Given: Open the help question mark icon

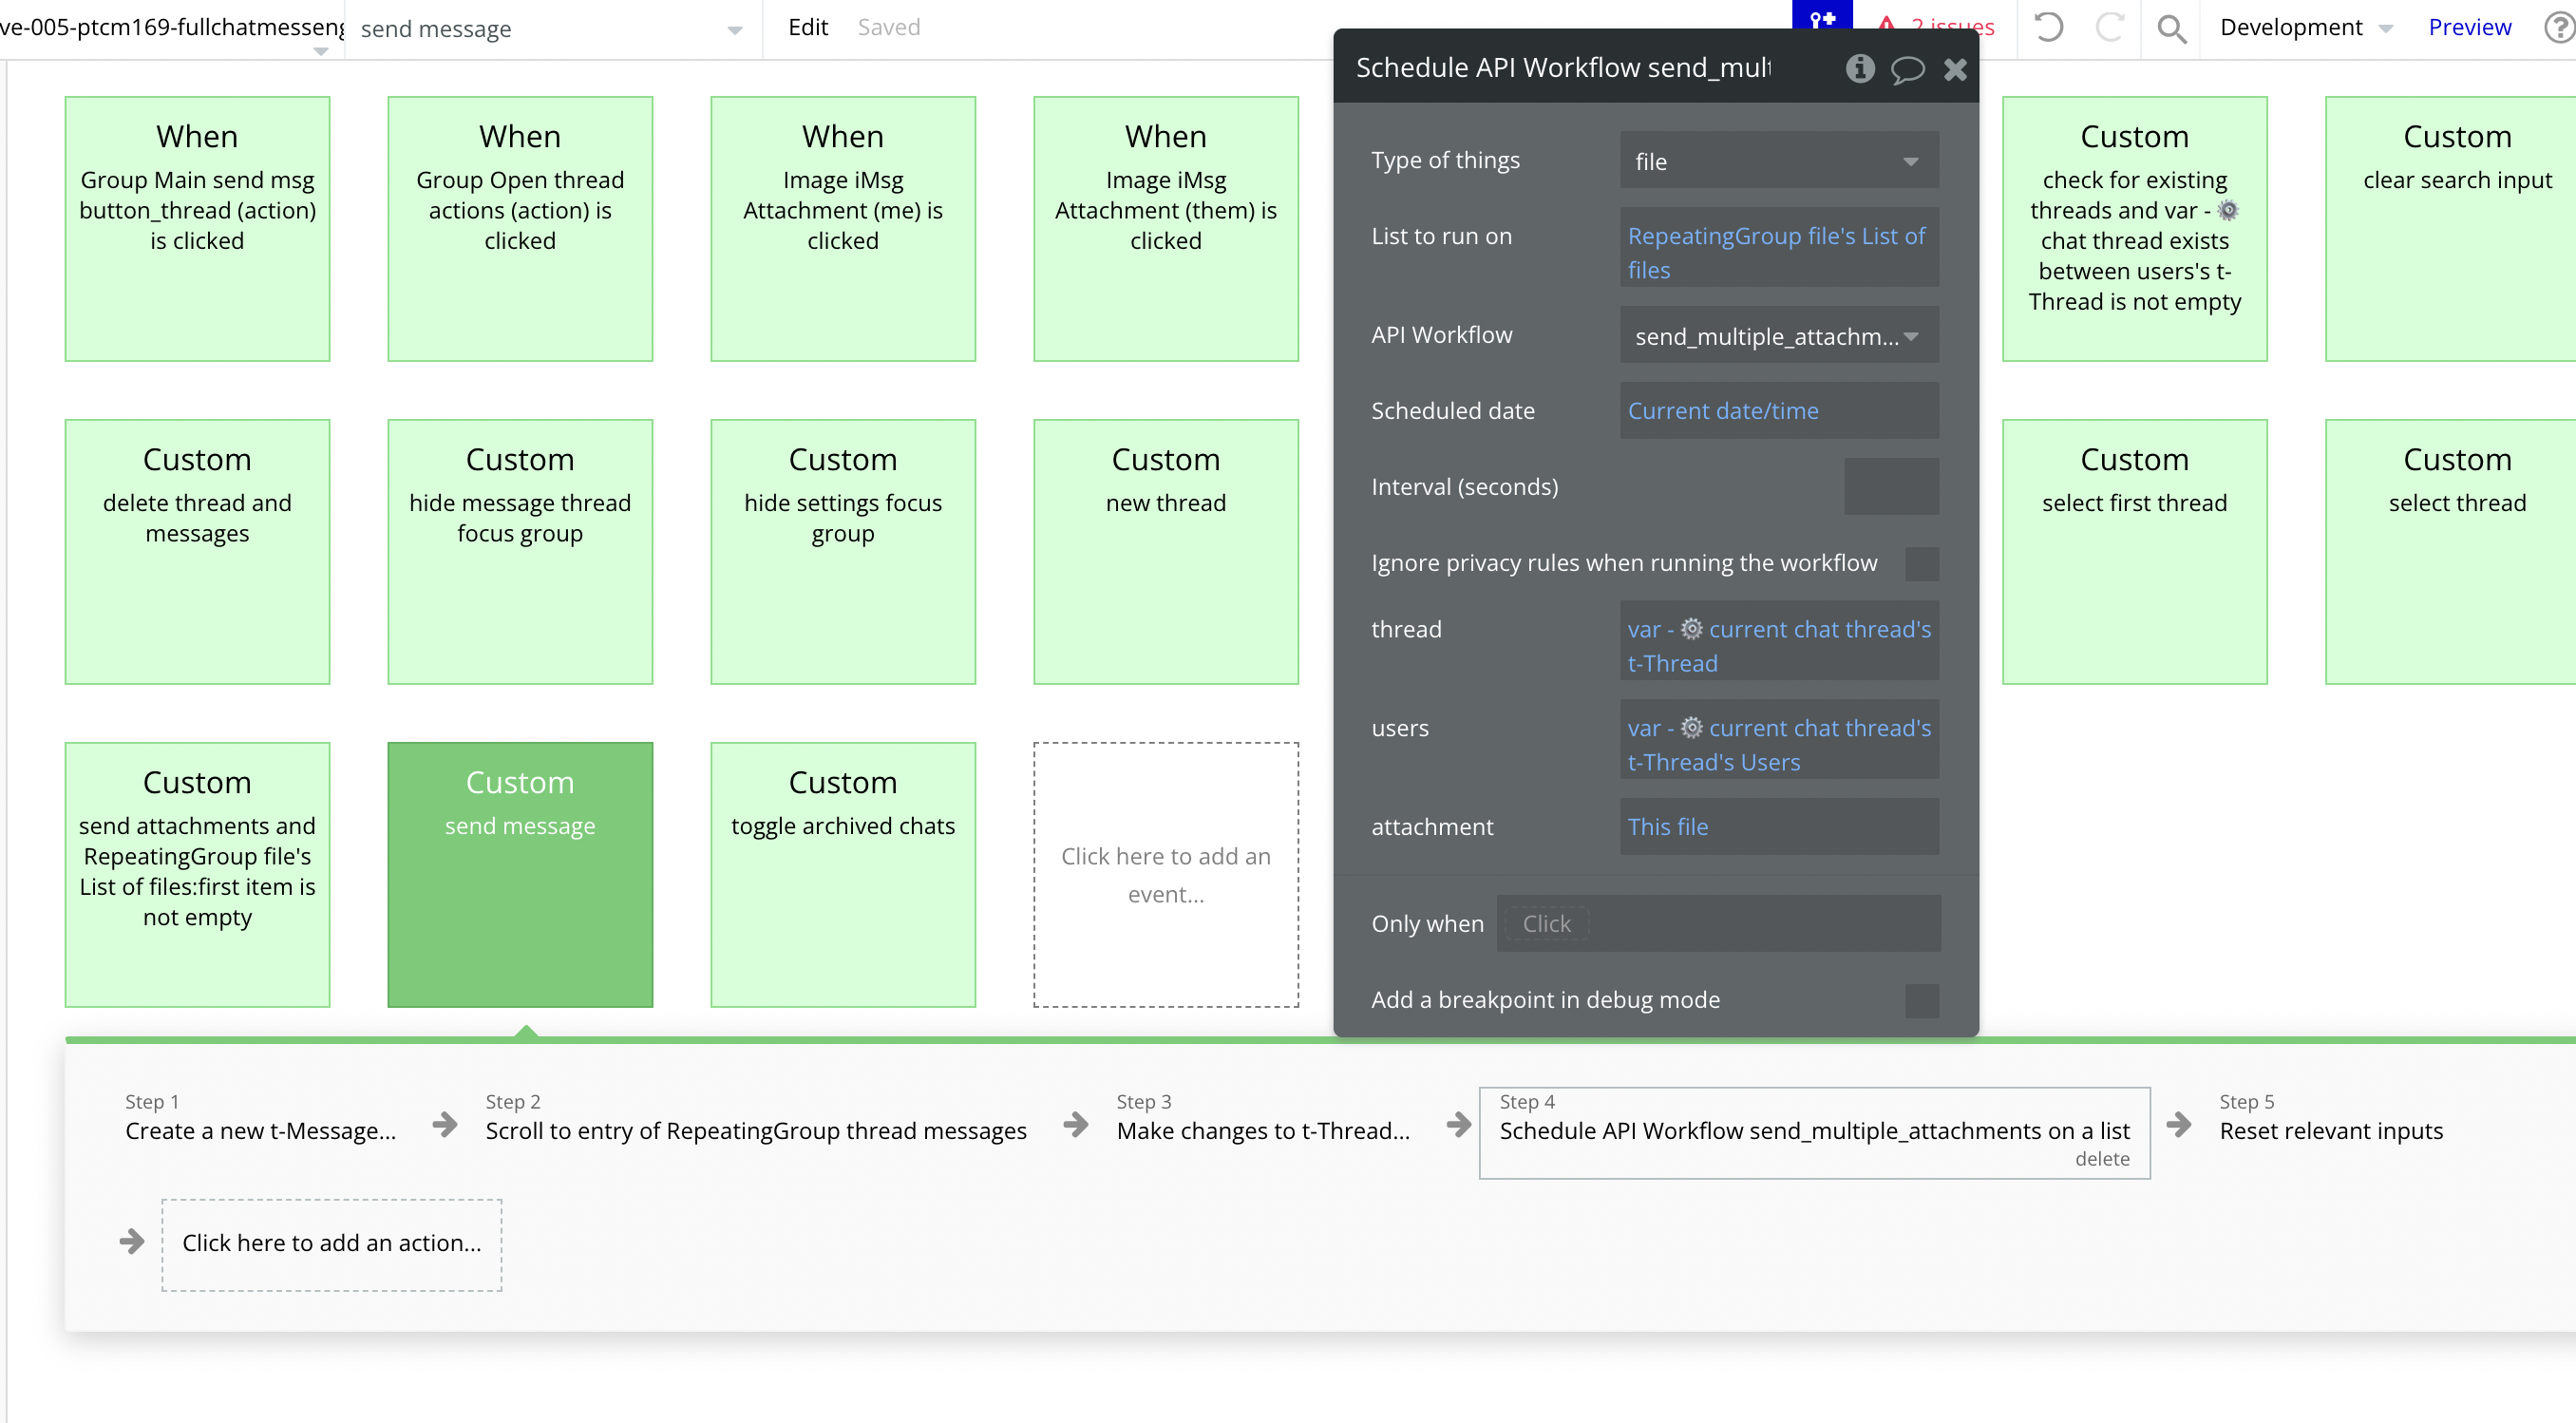Looking at the screenshot, I should [2558, 27].
